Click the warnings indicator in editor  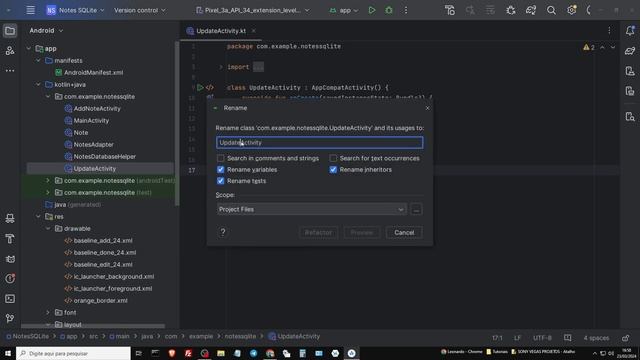[x=589, y=47]
